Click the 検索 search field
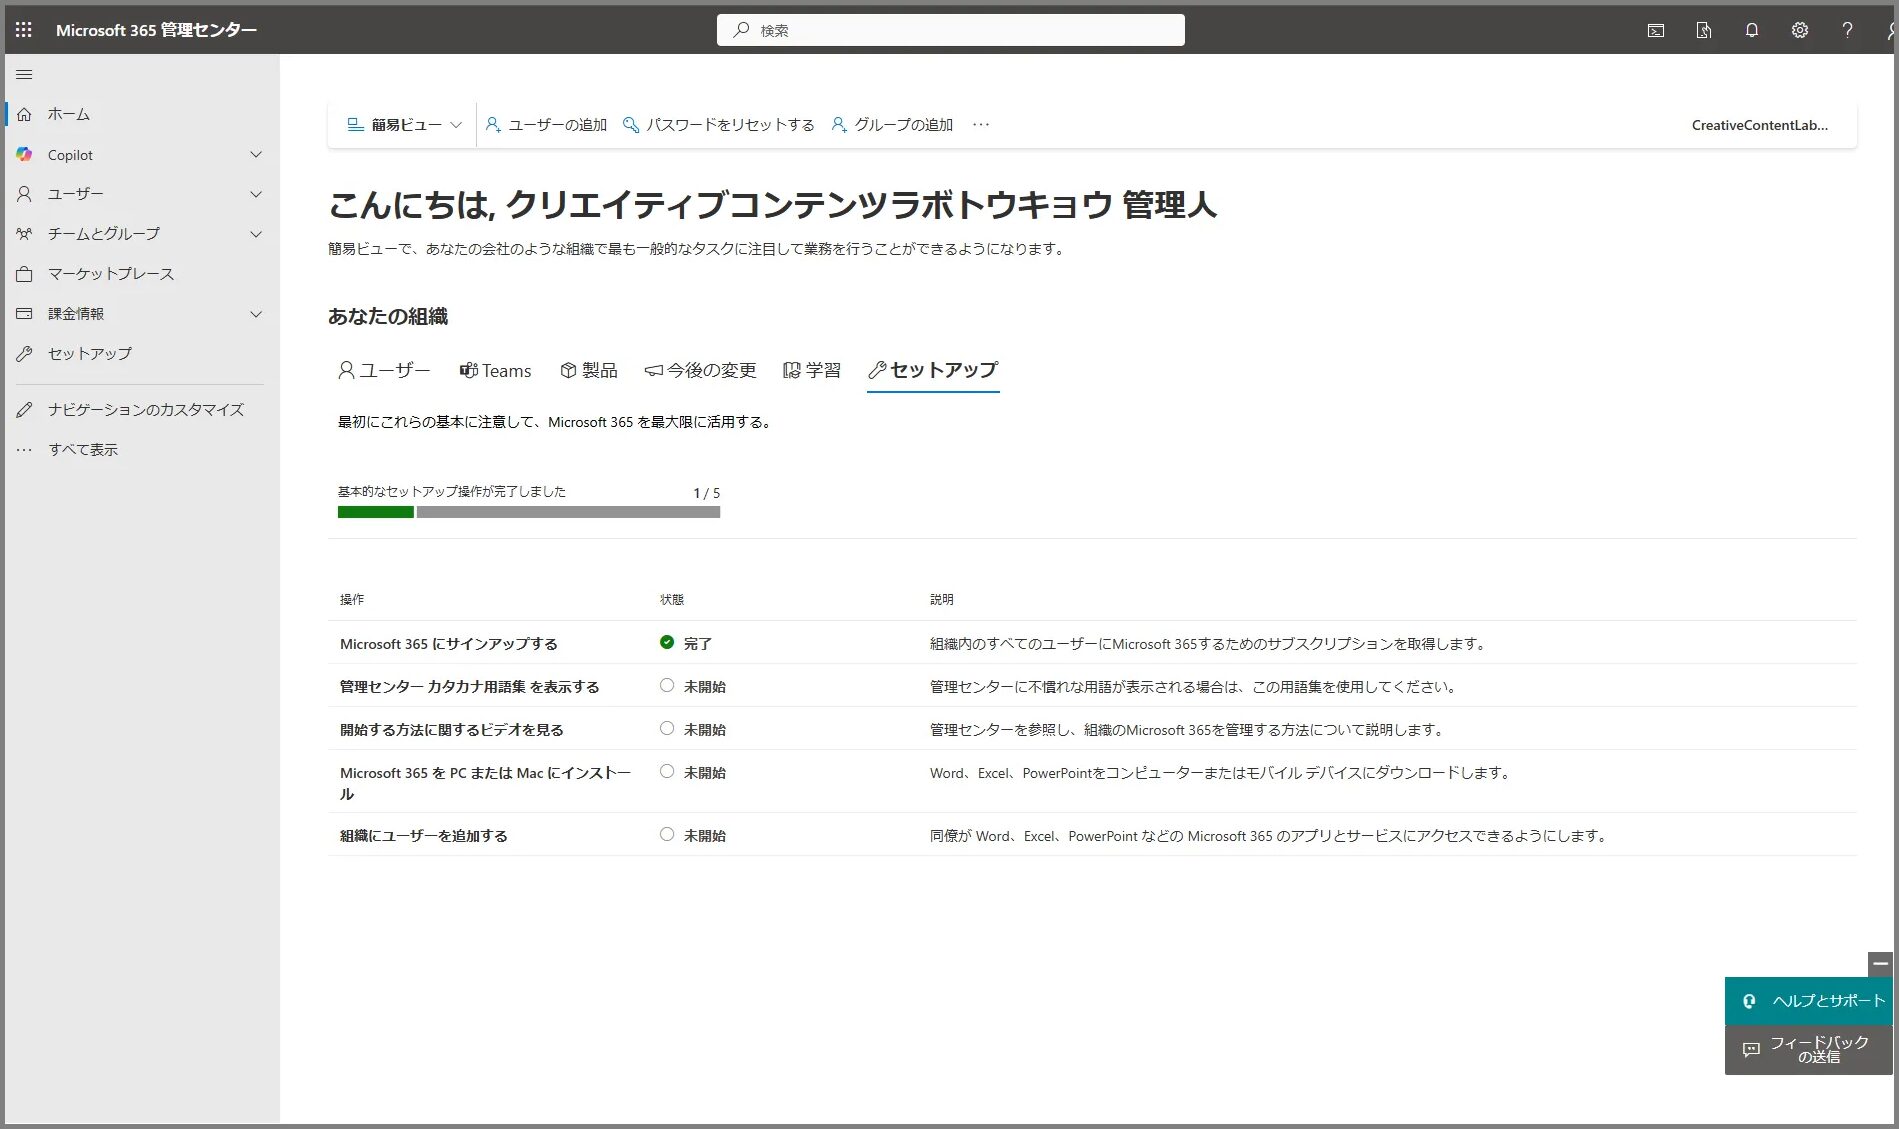 [951, 30]
